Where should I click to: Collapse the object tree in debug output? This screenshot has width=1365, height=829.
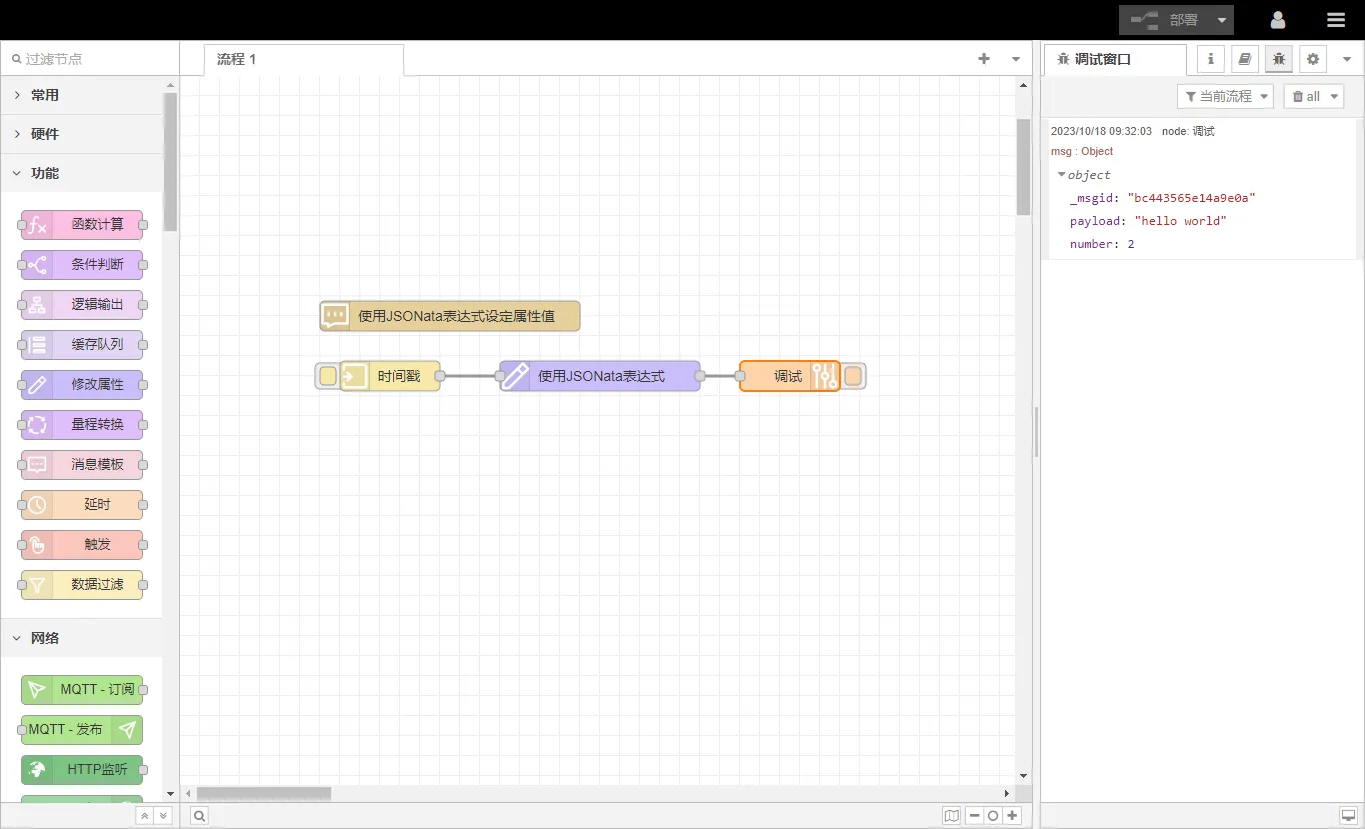pyautogui.click(x=1061, y=175)
